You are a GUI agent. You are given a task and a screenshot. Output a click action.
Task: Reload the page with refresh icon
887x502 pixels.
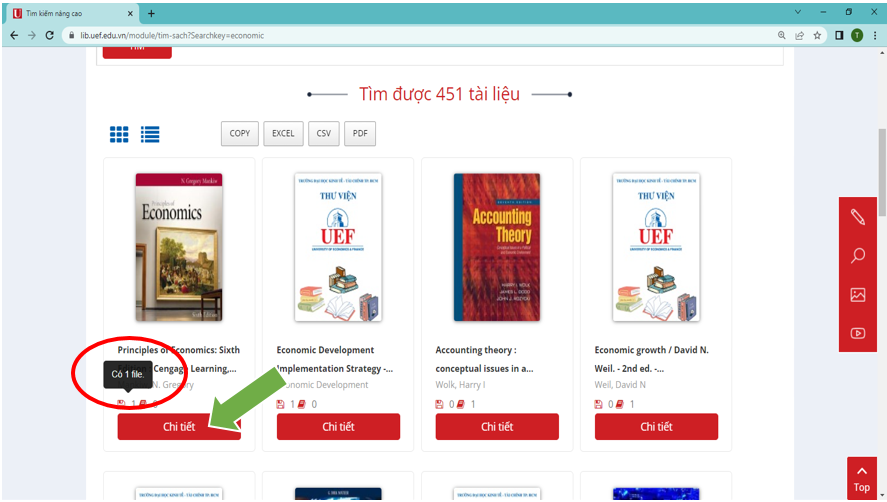click(x=50, y=35)
